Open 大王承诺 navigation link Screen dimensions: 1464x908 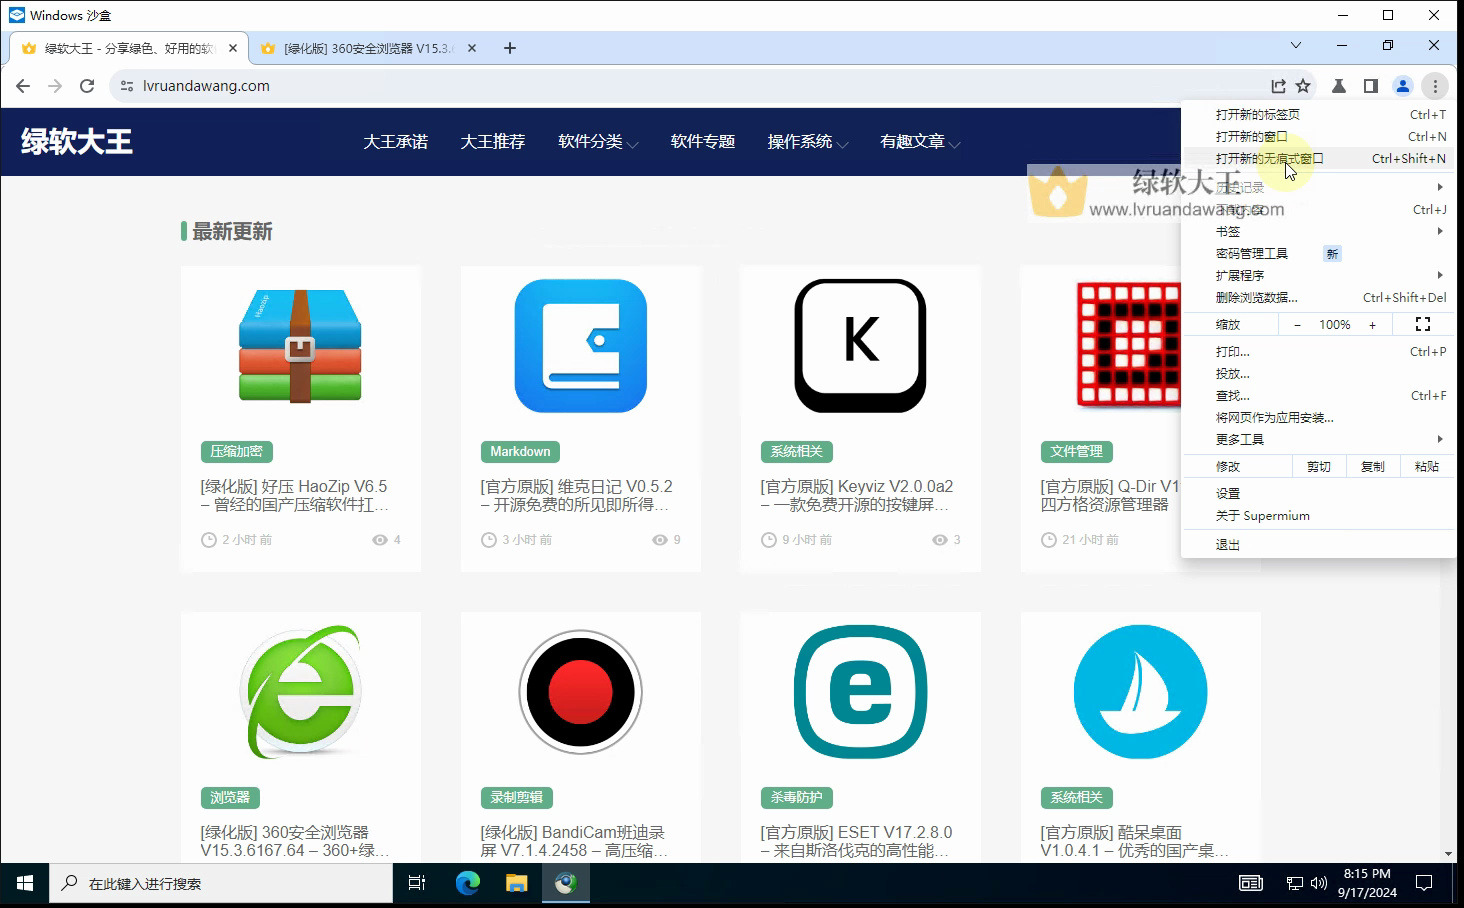(x=395, y=142)
